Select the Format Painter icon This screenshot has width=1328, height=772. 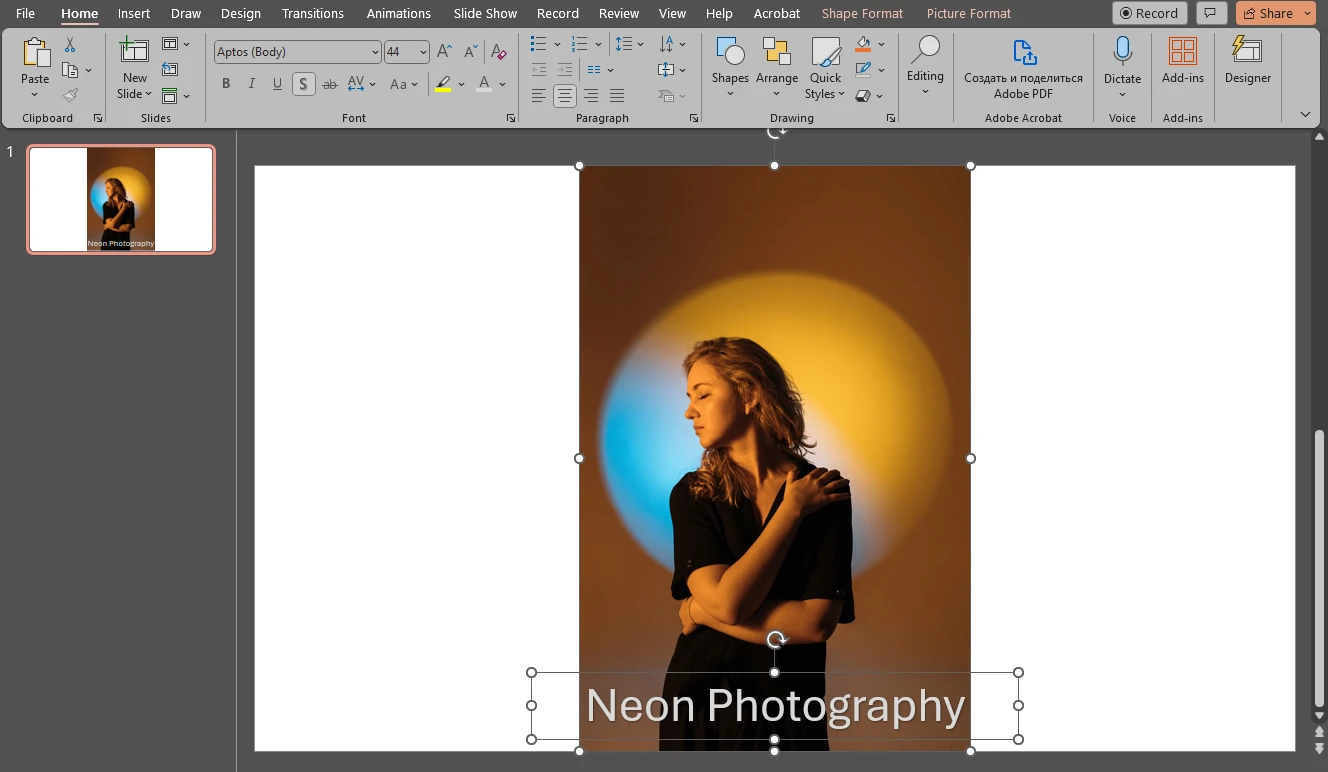tap(69, 95)
